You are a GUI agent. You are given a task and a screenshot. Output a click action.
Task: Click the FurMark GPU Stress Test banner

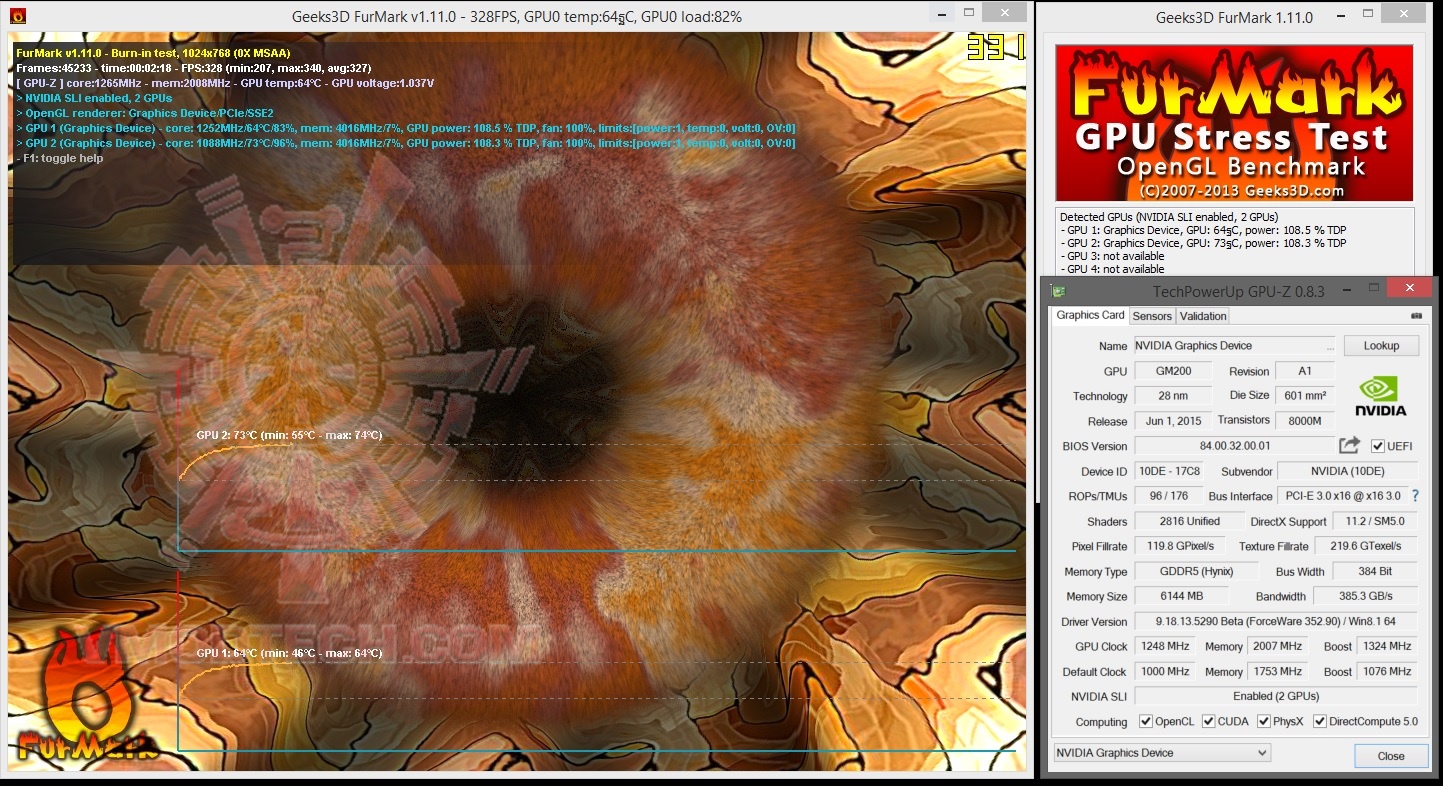pos(1234,122)
